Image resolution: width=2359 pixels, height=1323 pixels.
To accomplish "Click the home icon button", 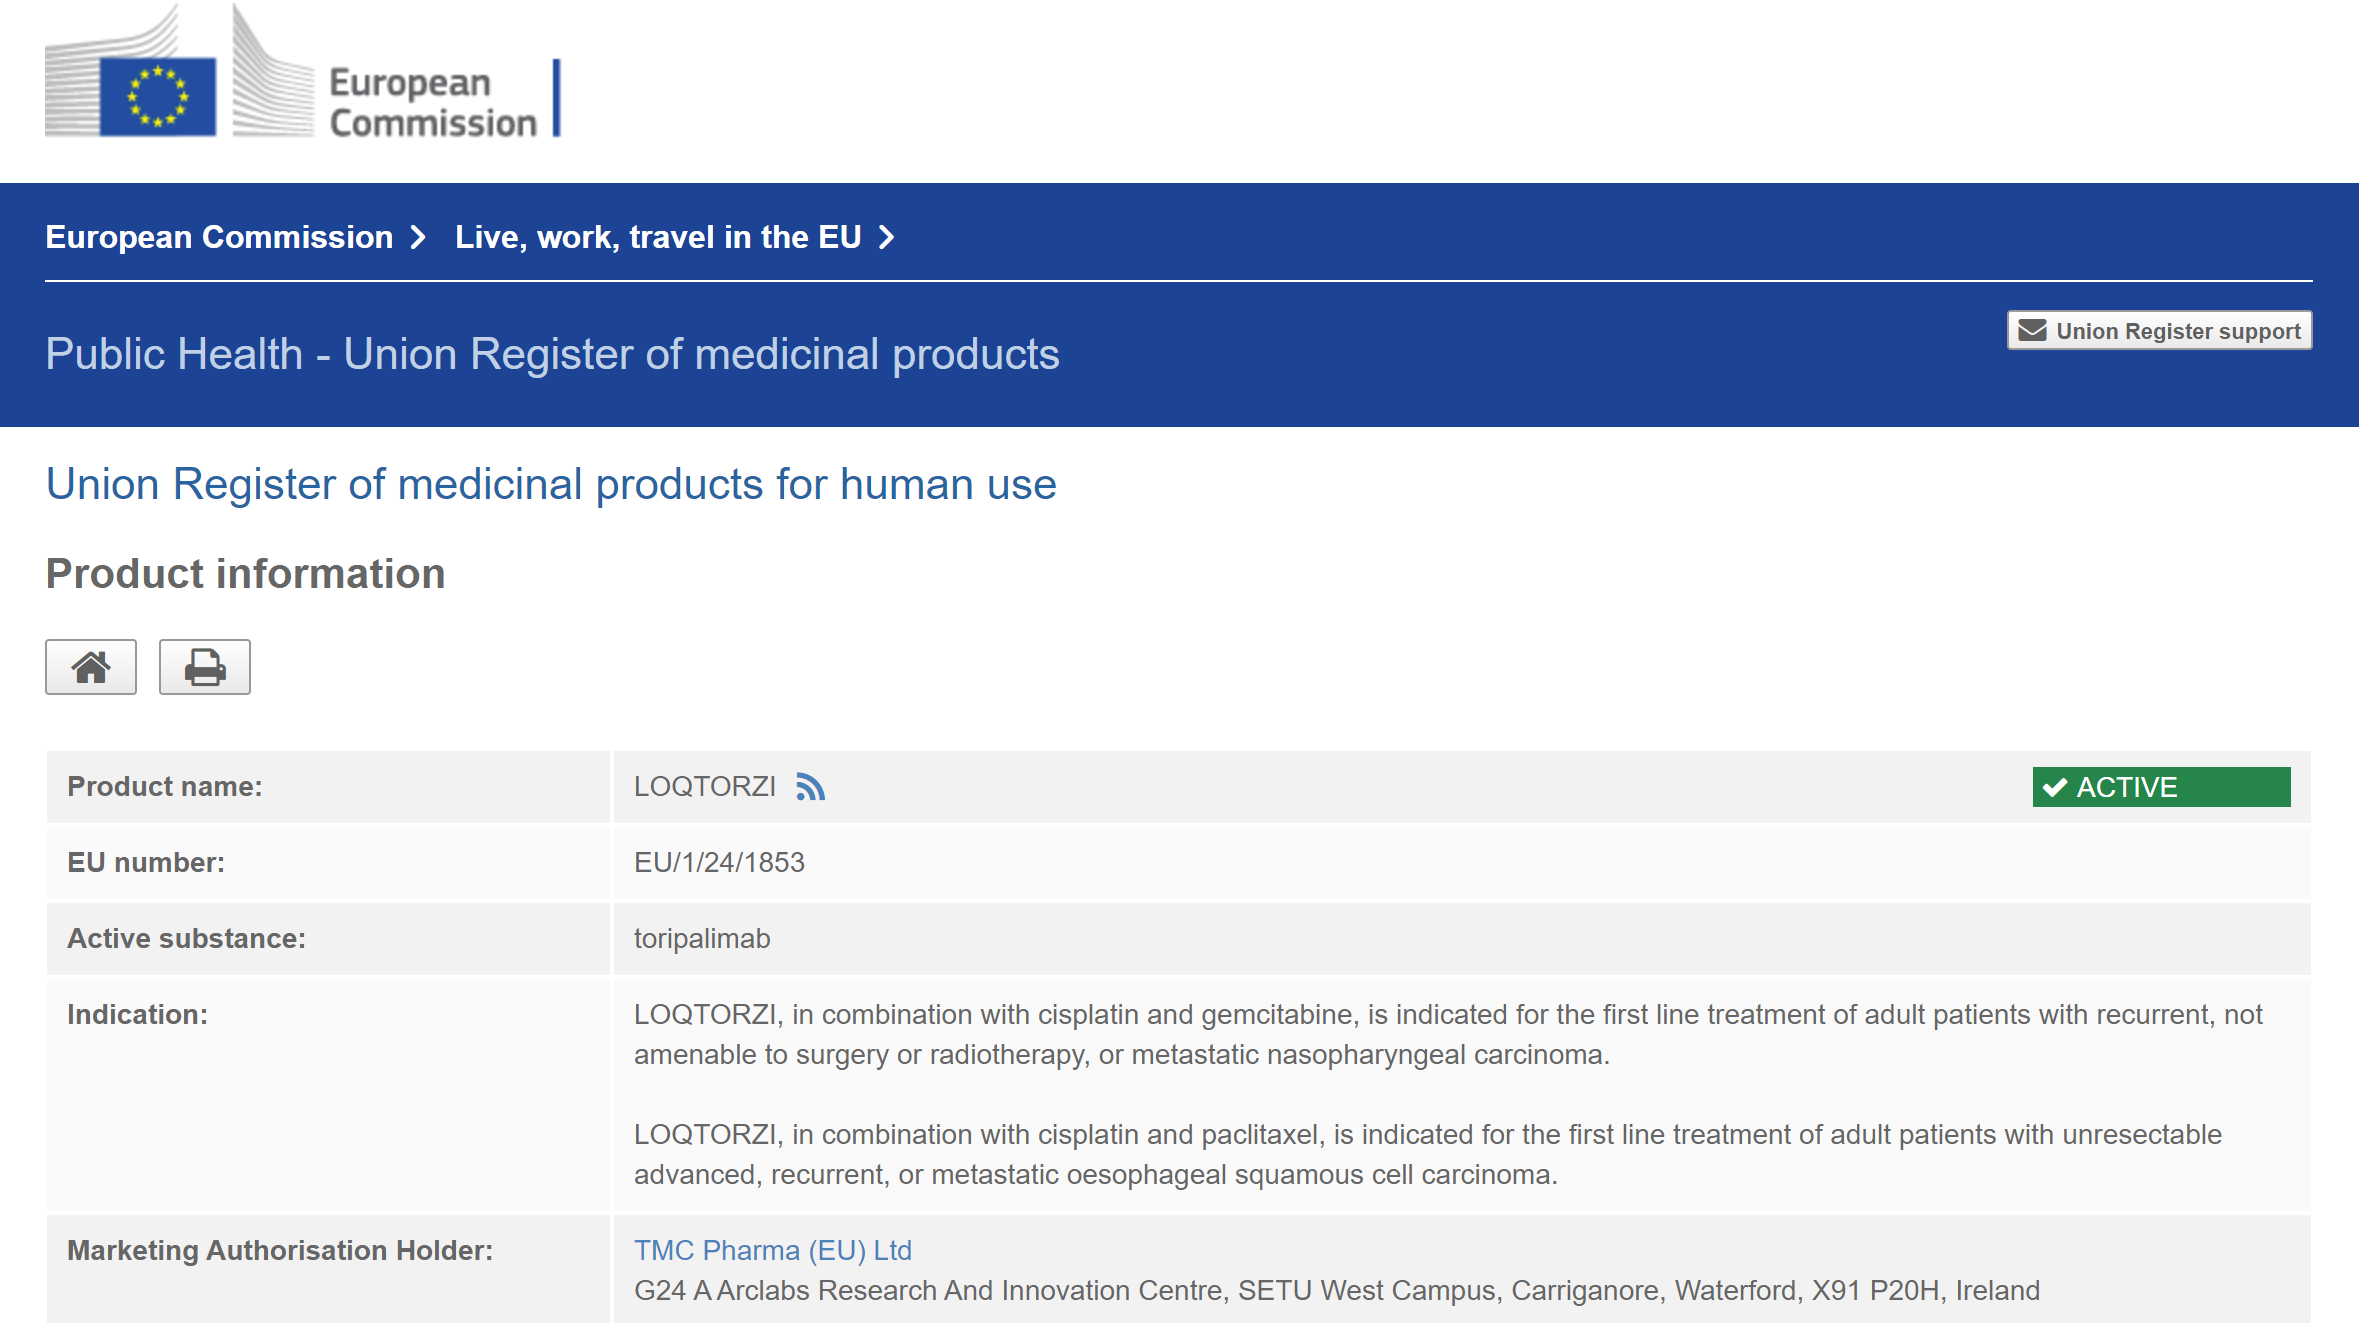I will click(x=91, y=667).
